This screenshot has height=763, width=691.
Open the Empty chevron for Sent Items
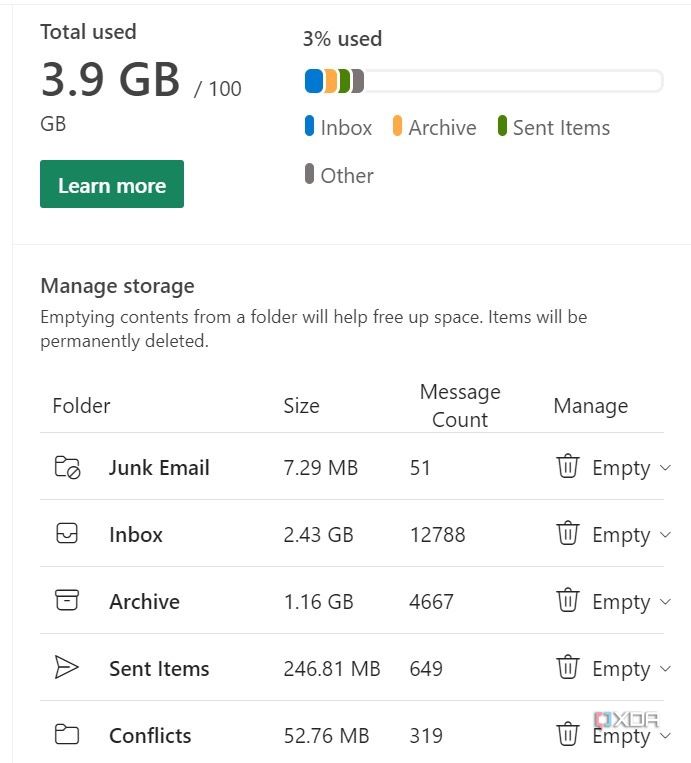pyautogui.click(x=666, y=669)
